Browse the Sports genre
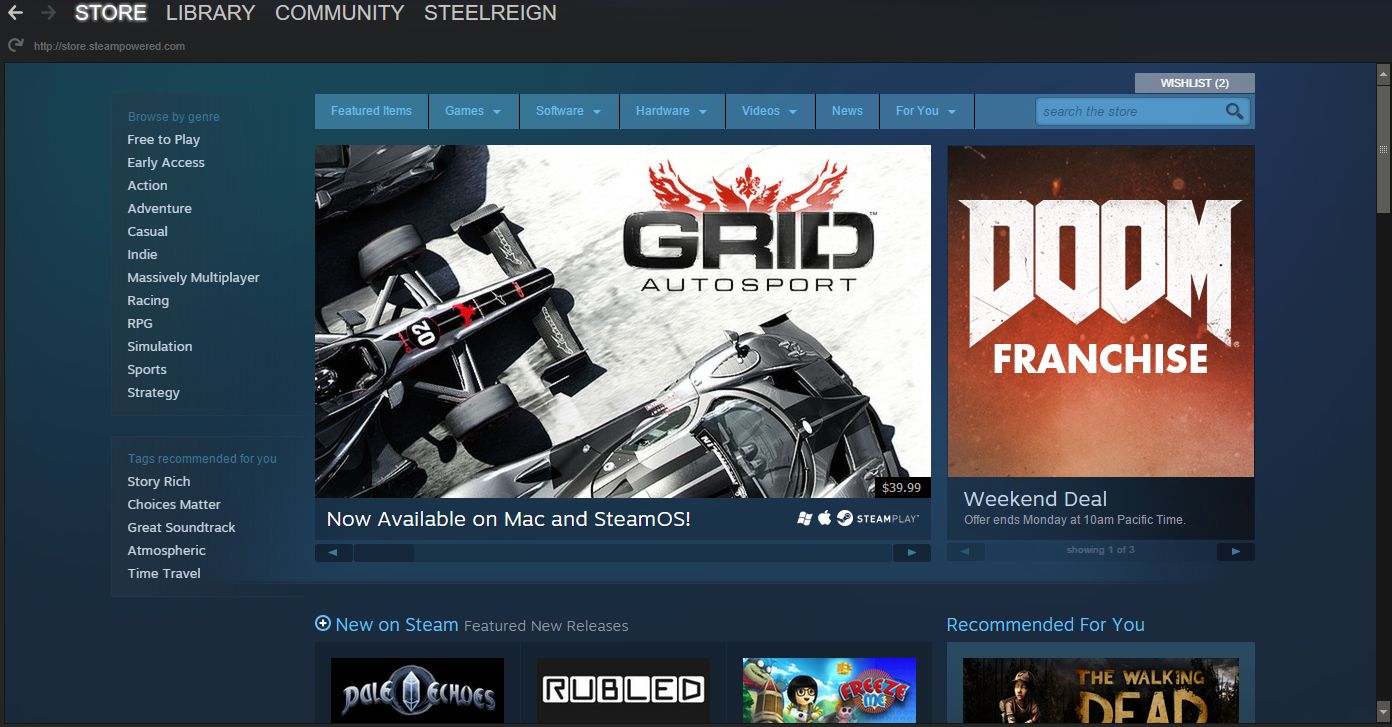The width and height of the screenshot is (1392, 727). [147, 369]
